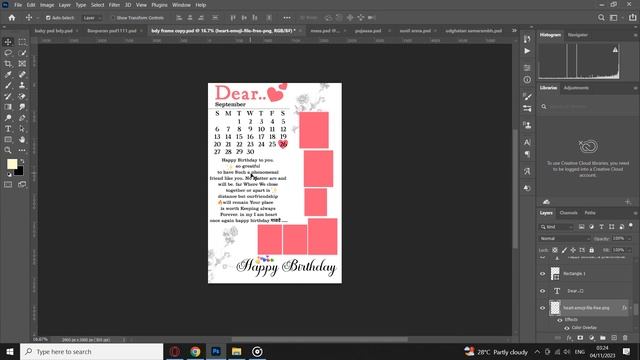The image size is (640, 360).
Task: Select the Crop tool
Action: 8,64
